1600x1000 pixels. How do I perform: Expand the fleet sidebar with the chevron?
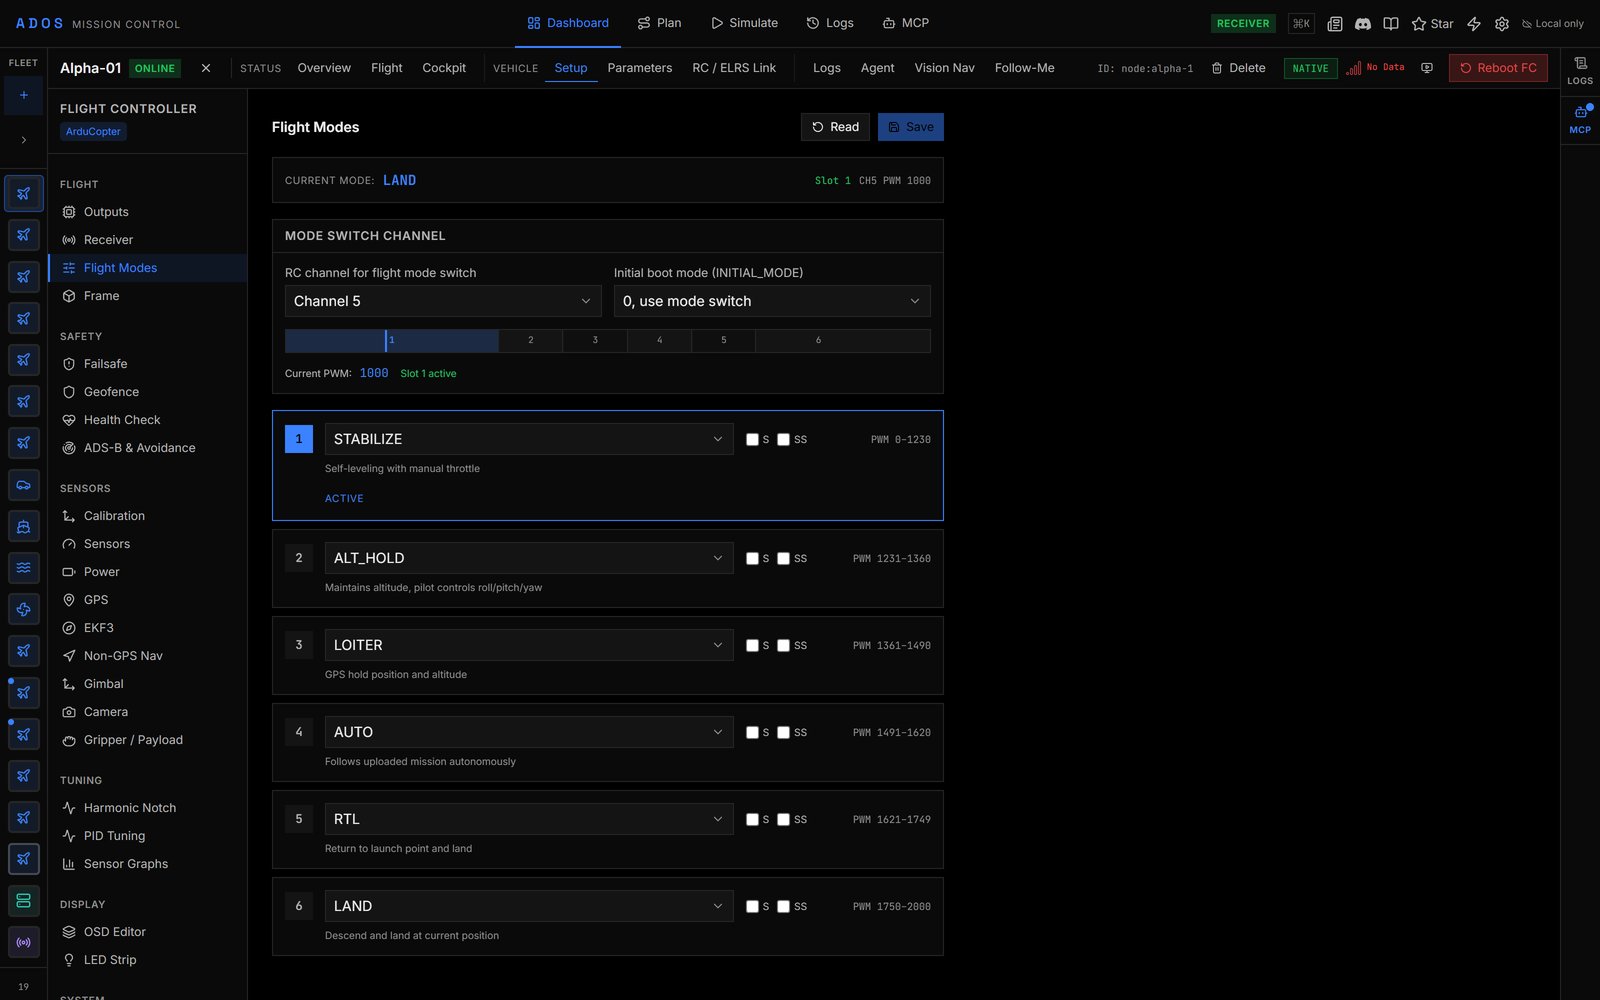pos(24,140)
